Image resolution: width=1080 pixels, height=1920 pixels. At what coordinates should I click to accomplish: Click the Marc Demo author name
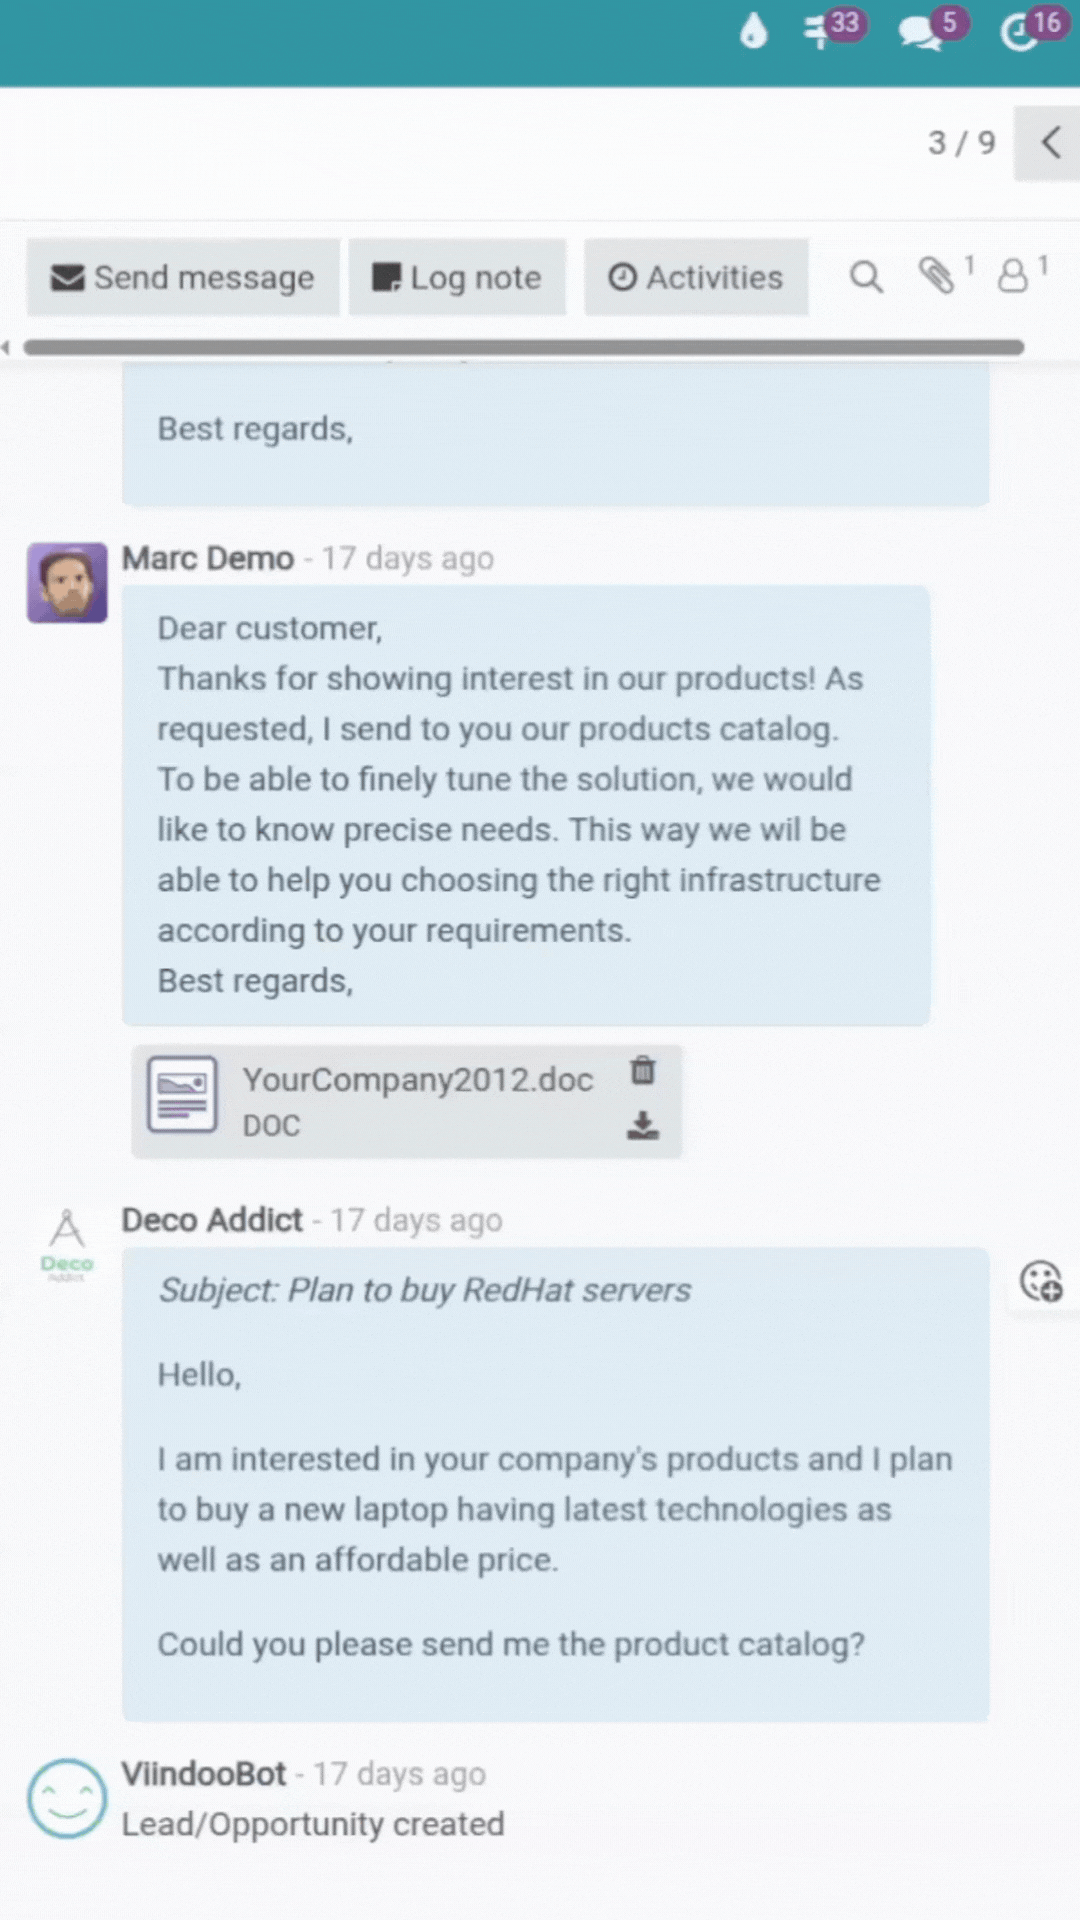[208, 558]
